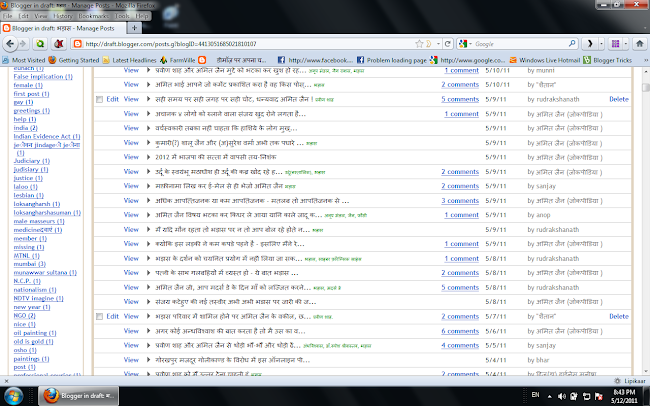Click Delete on the 5/7/11 post row
The width and height of the screenshot is (650, 406).
(x=618, y=316)
